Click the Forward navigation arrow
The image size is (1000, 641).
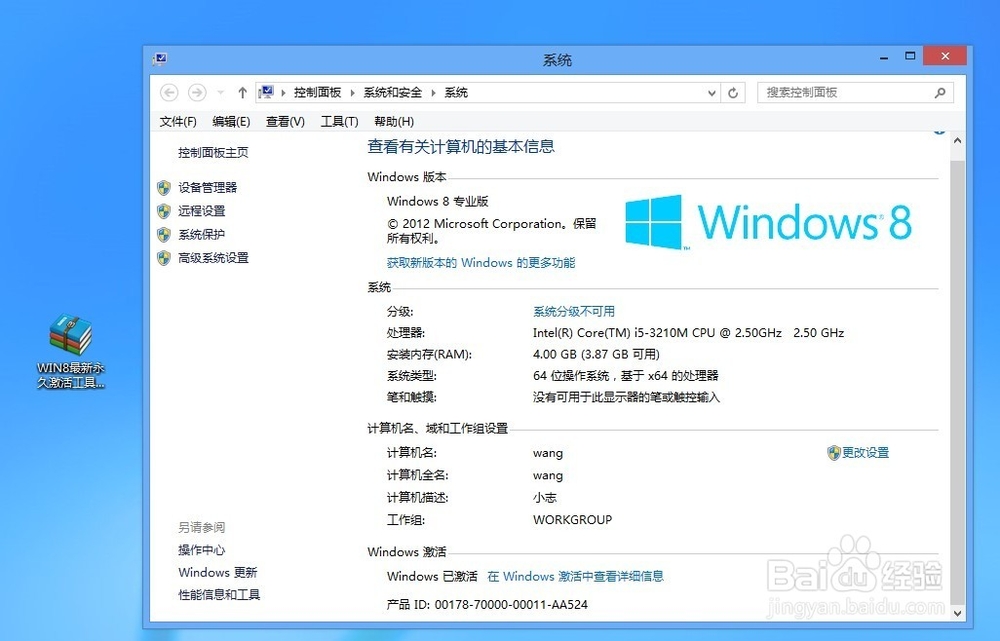pos(197,92)
